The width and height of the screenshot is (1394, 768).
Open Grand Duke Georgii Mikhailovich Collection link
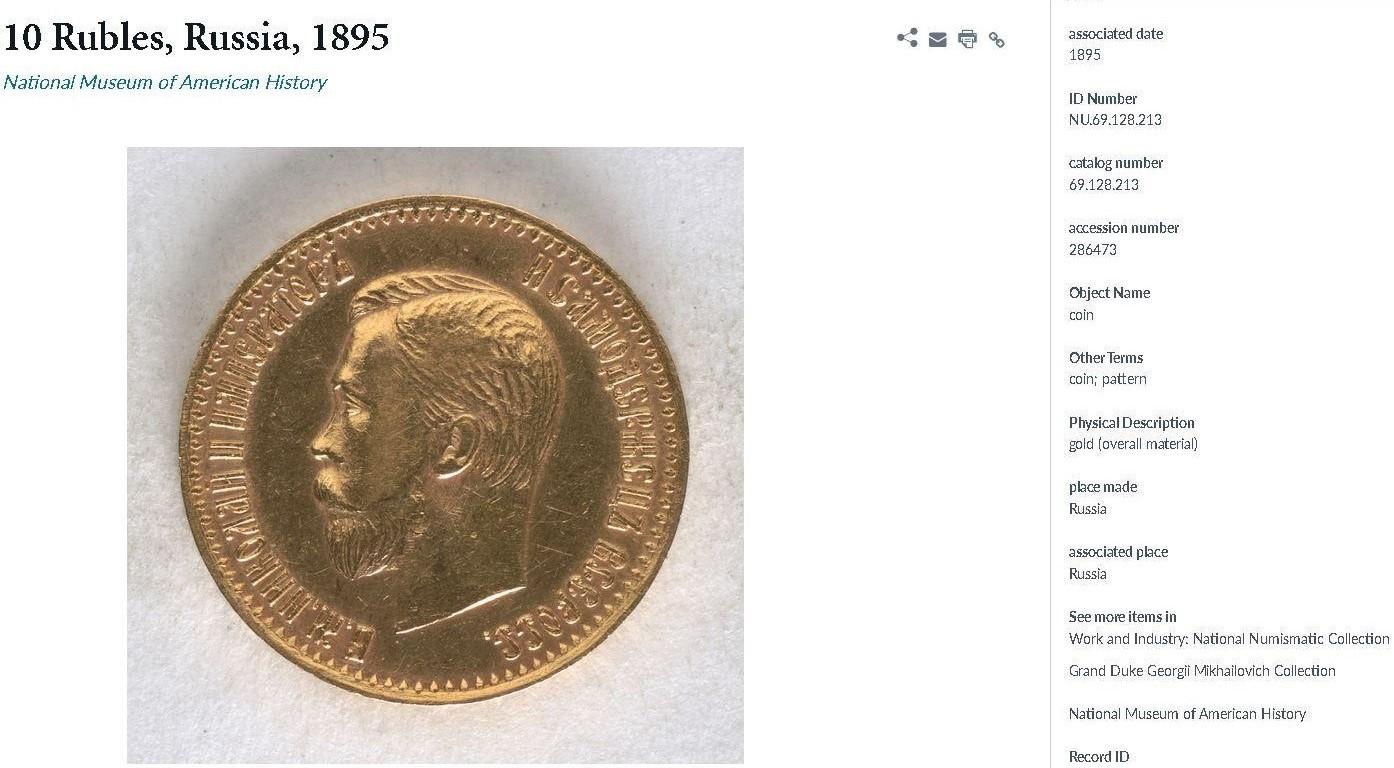[1202, 671]
